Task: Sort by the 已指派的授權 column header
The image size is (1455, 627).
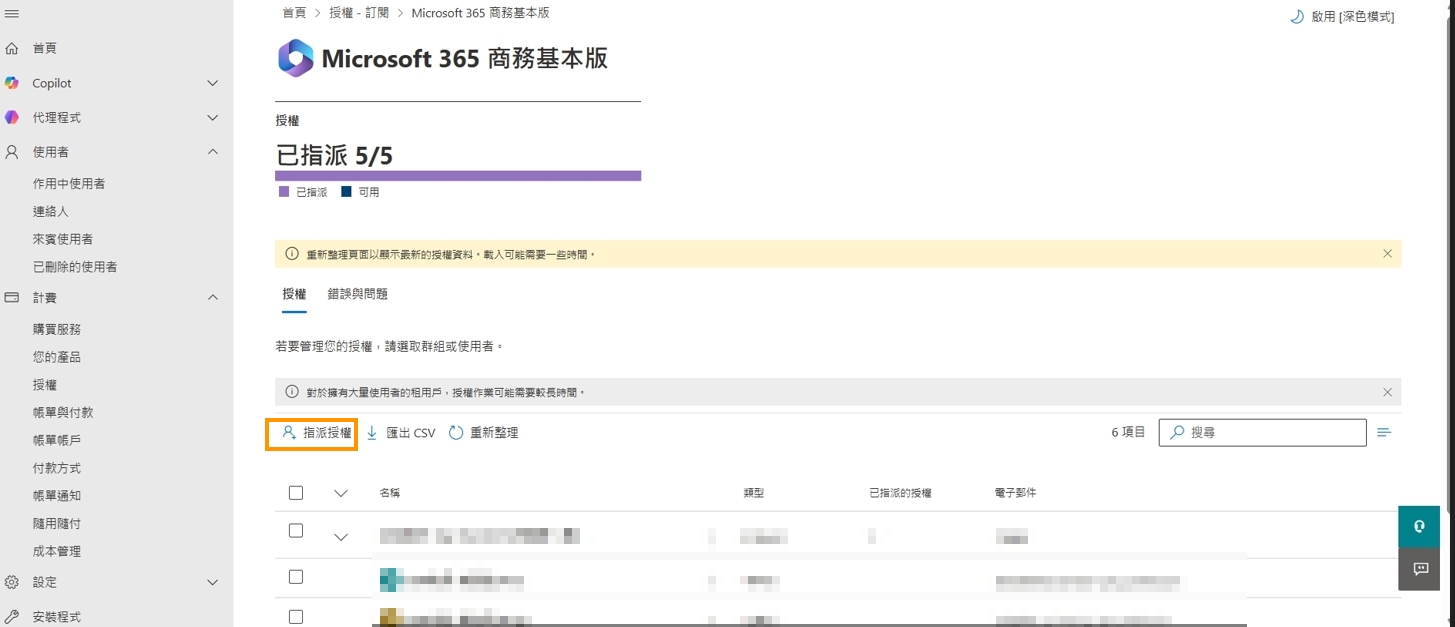Action: coord(900,493)
